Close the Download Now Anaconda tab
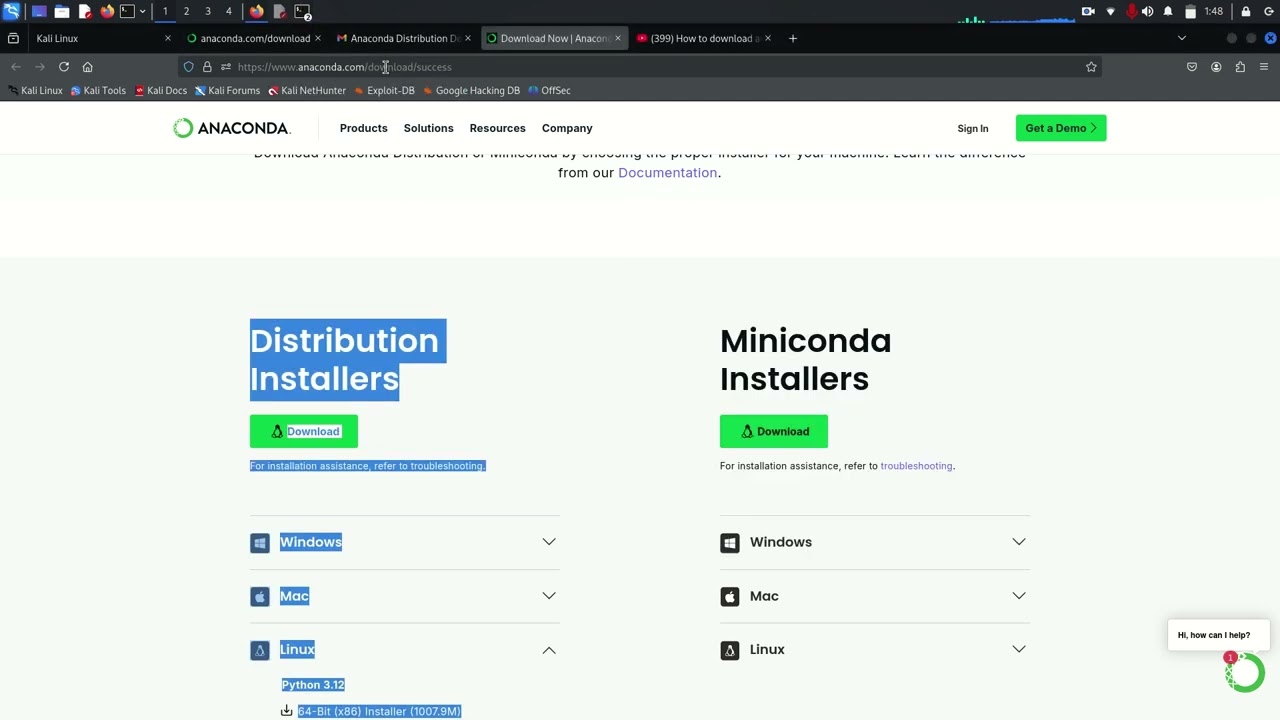 pyautogui.click(x=617, y=38)
